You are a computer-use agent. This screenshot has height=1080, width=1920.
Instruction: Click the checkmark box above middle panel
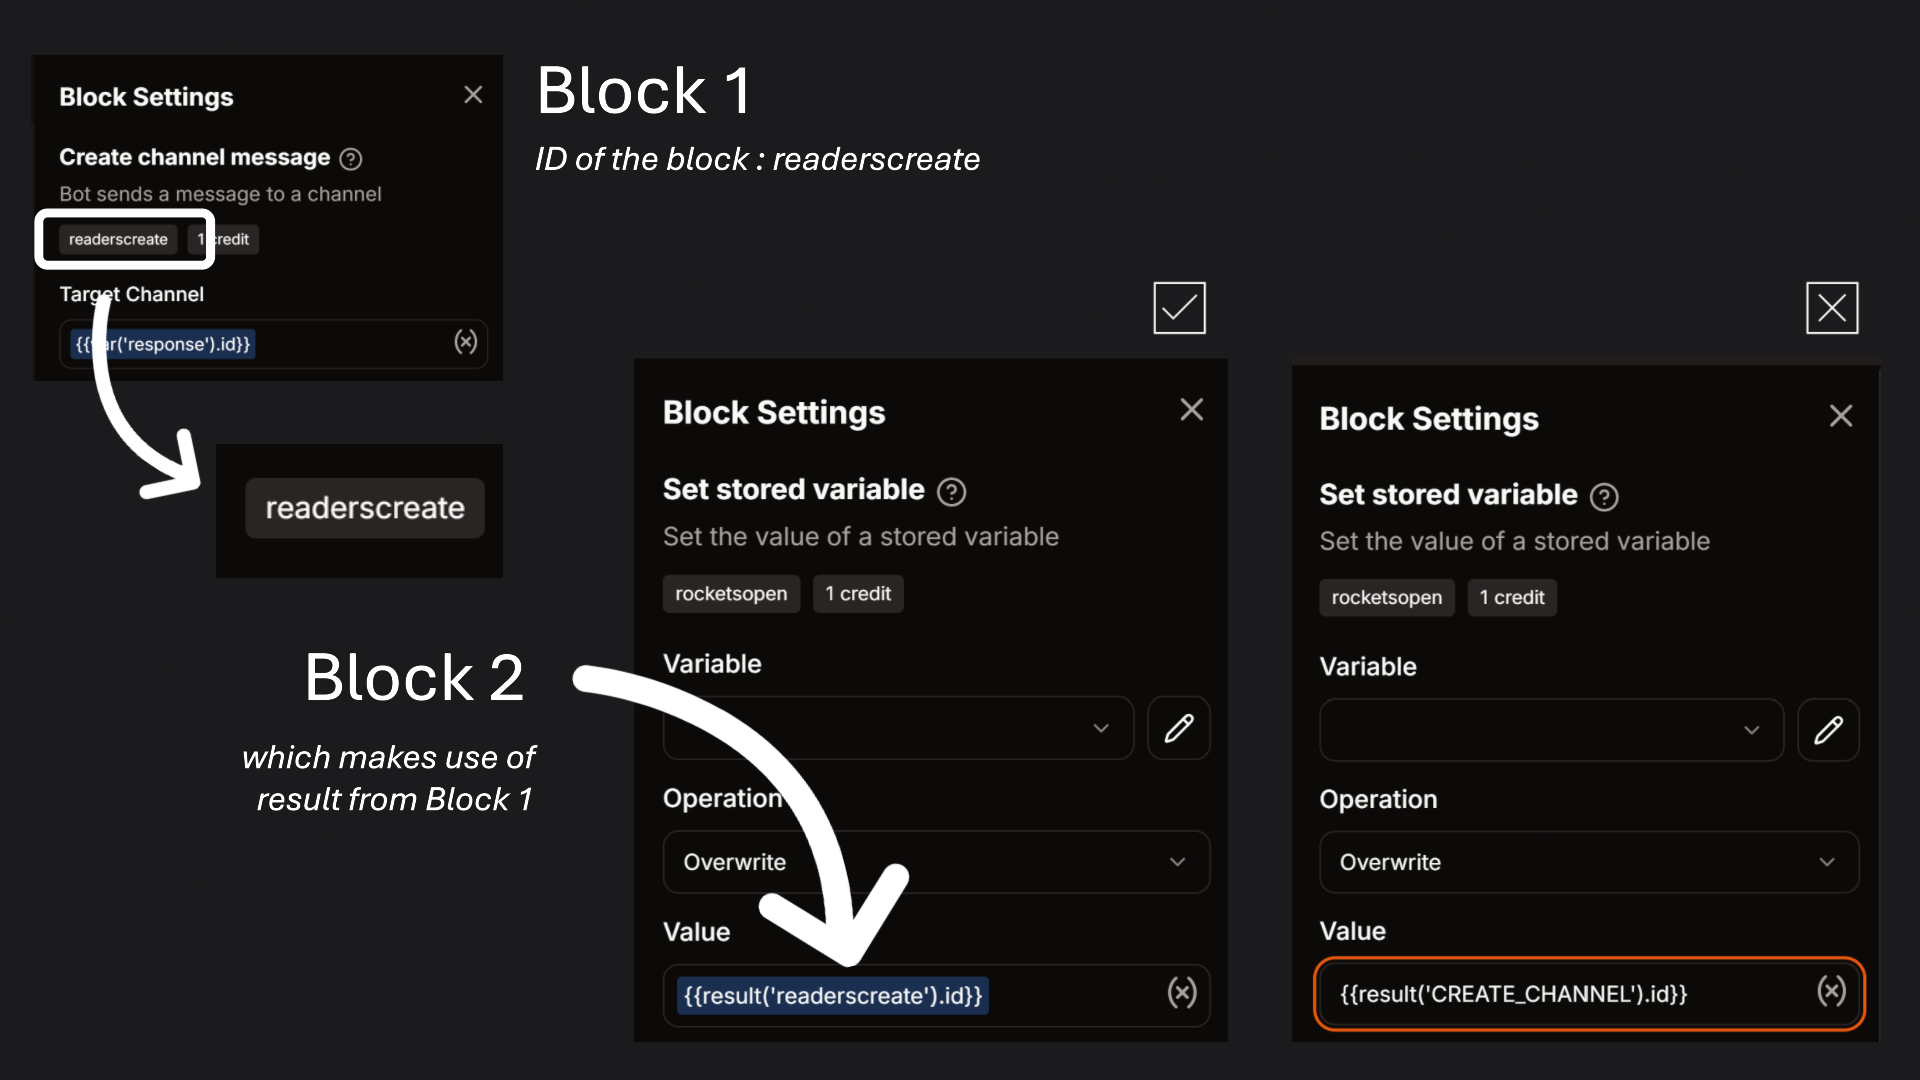[x=1179, y=308]
